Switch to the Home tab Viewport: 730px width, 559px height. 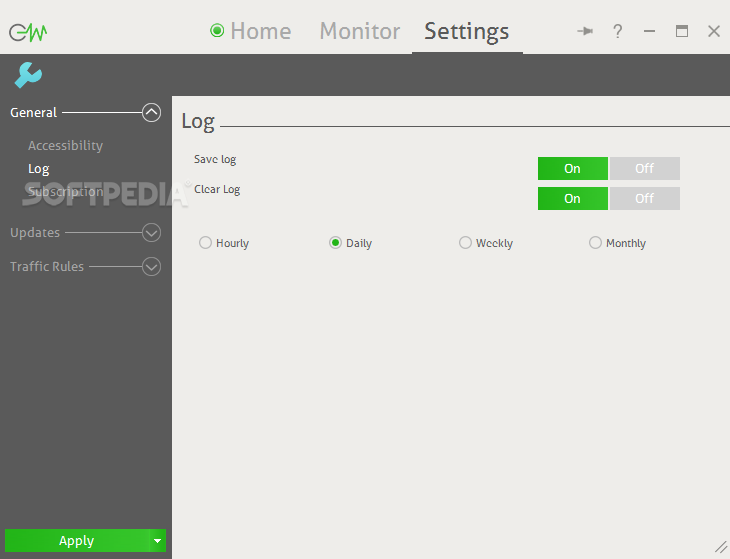coord(261,31)
